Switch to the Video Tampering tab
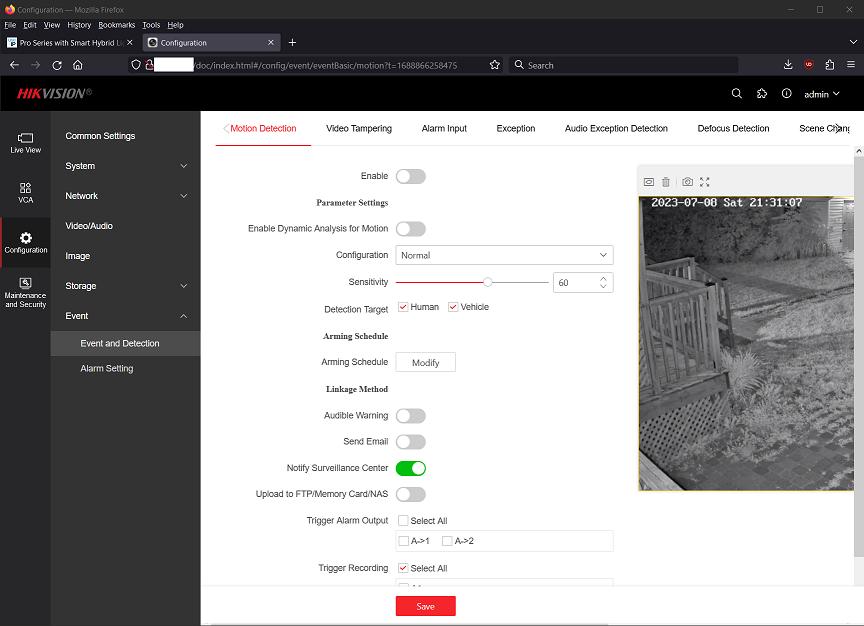This screenshot has height=626, width=864. [x=359, y=129]
